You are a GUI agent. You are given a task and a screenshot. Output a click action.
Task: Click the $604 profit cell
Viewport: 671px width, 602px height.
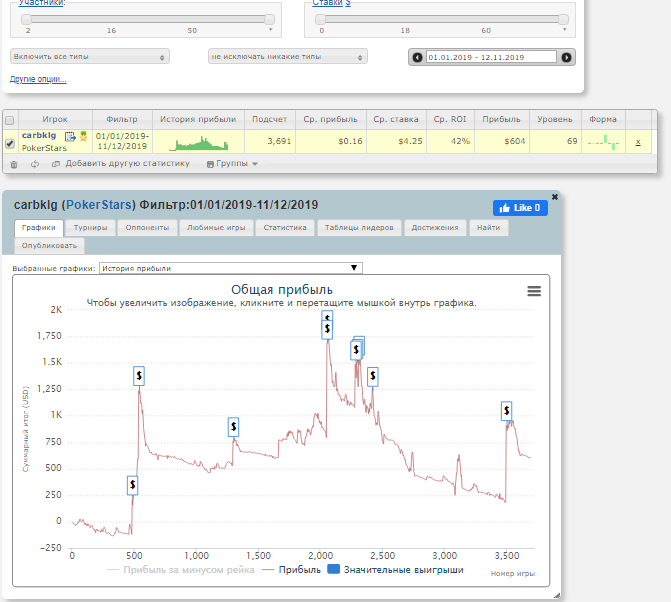tap(502, 141)
